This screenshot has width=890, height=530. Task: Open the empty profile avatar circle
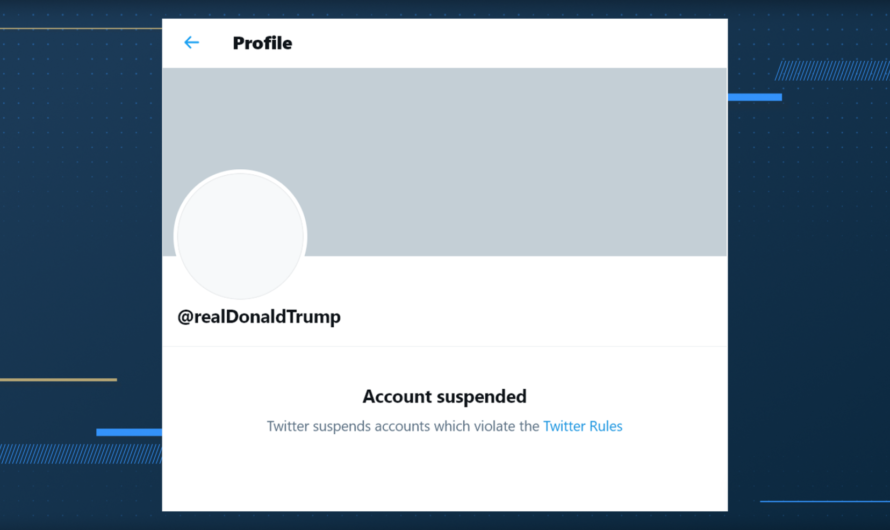pyautogui.click(x=240, y=236)
